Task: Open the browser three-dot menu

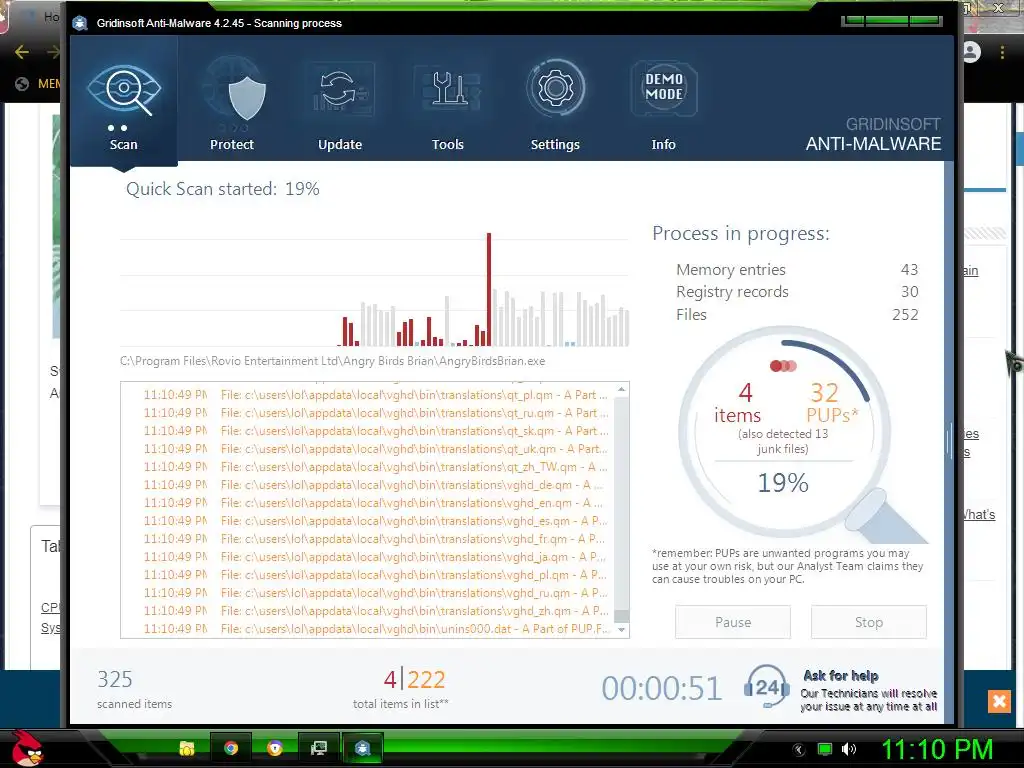Action: (1002, 52)
